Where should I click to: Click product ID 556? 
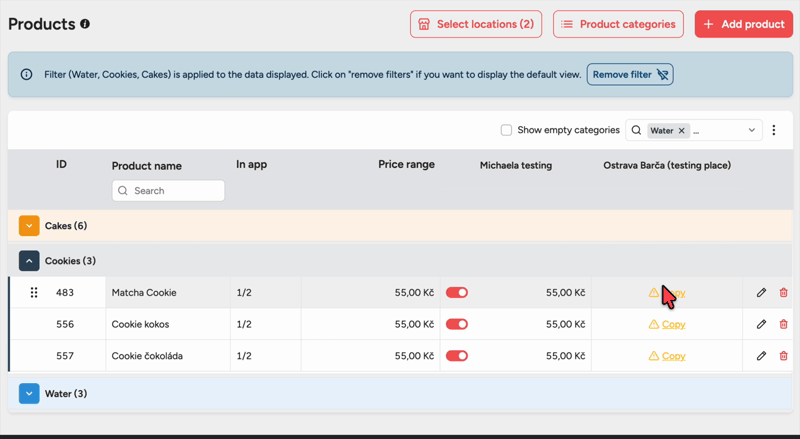65,324
